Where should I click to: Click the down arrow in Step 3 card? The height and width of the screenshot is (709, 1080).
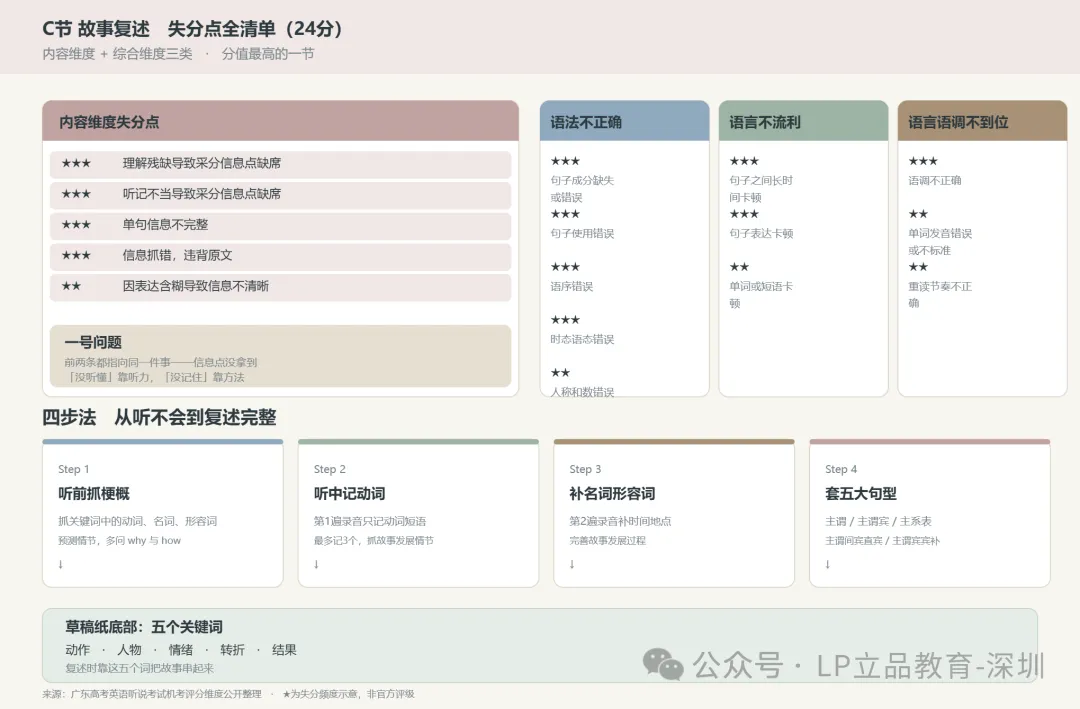[572, 564]
